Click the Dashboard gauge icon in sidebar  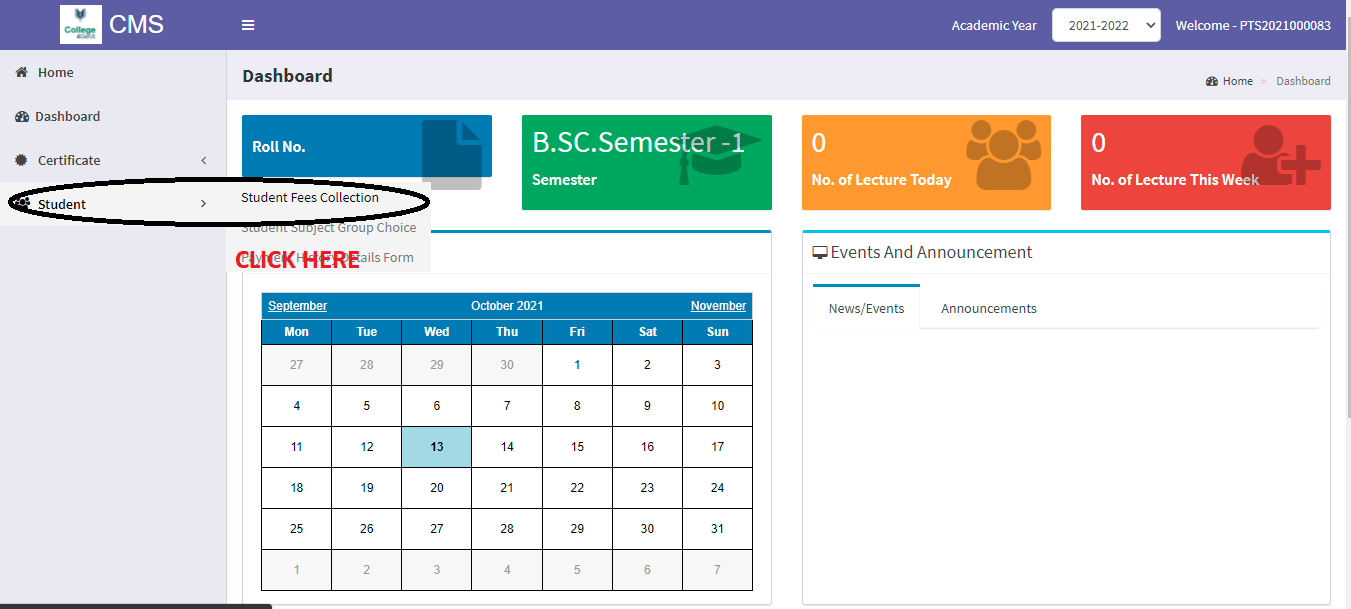pos(22,116)
